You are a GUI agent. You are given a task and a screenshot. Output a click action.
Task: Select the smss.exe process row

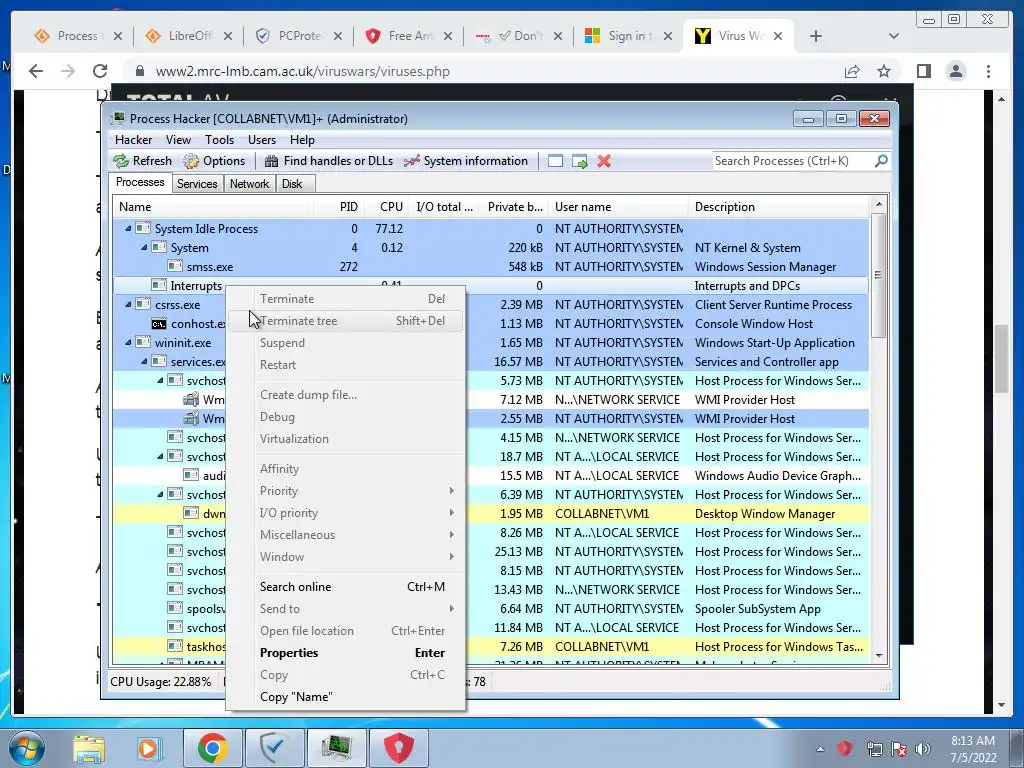(x=490, y=266)
